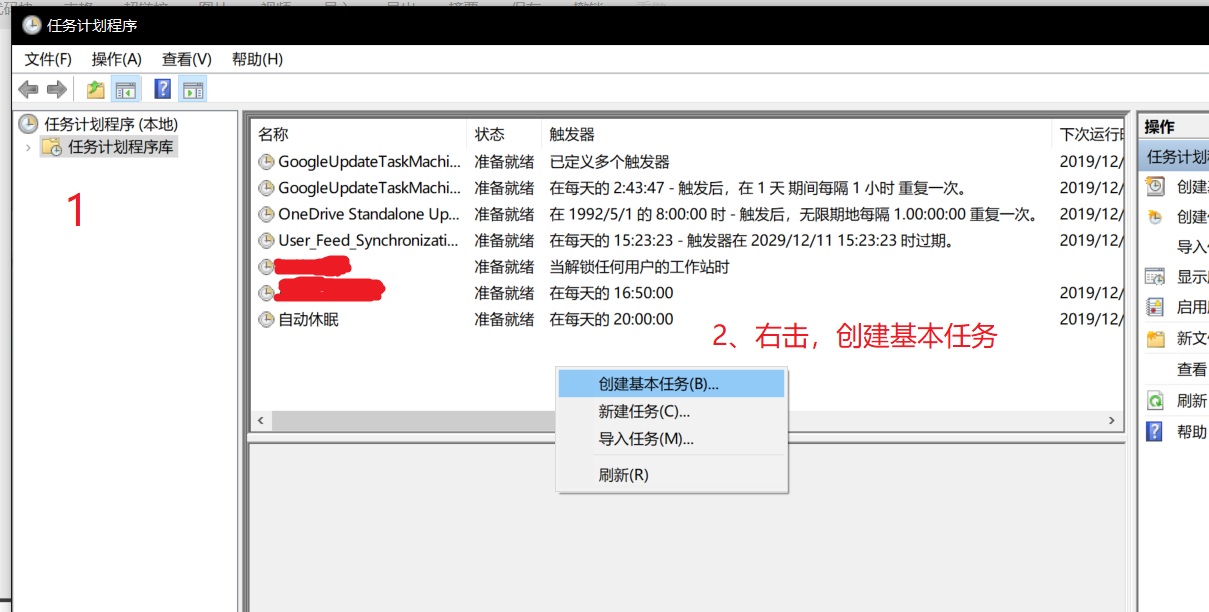This screenshot has width=1209, height=612.
Task: Click the up-one-level folder toolbar icon
Action: tap(96, 90)
